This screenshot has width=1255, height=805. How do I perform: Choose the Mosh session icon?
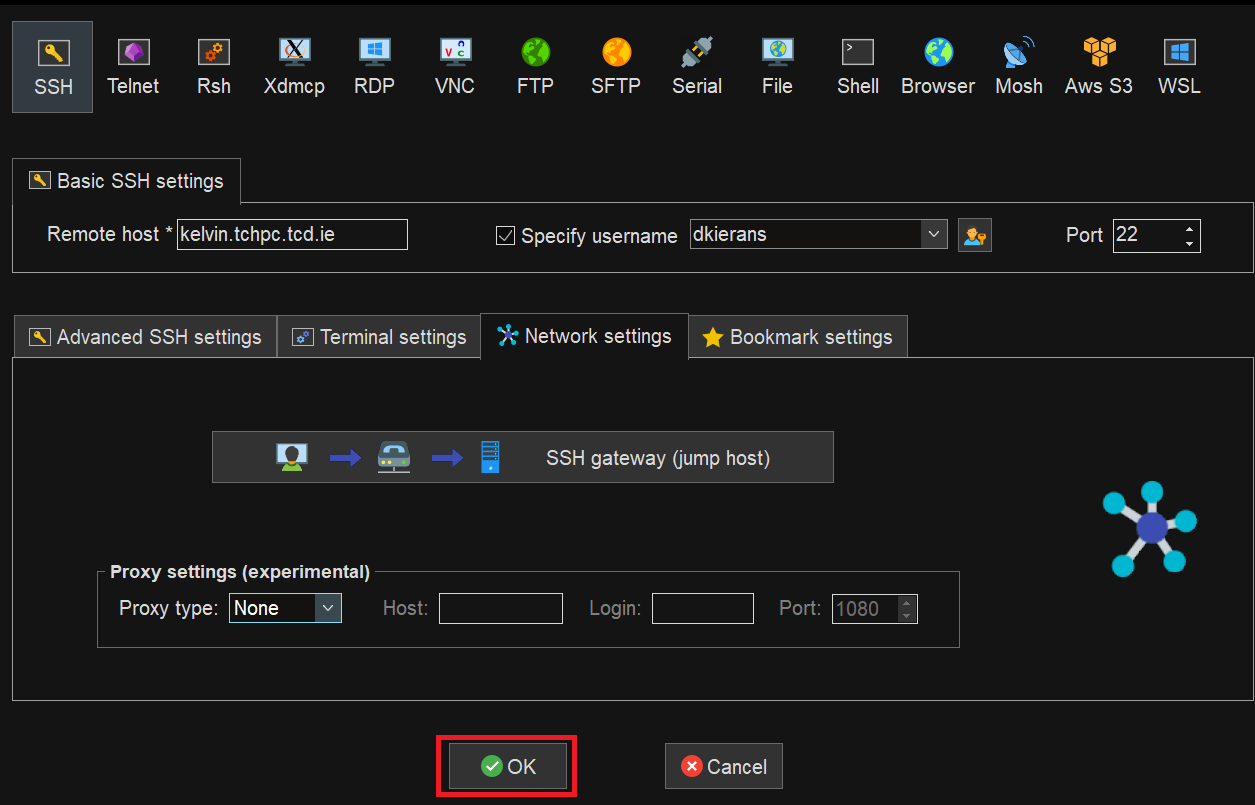pos(1018,64)
